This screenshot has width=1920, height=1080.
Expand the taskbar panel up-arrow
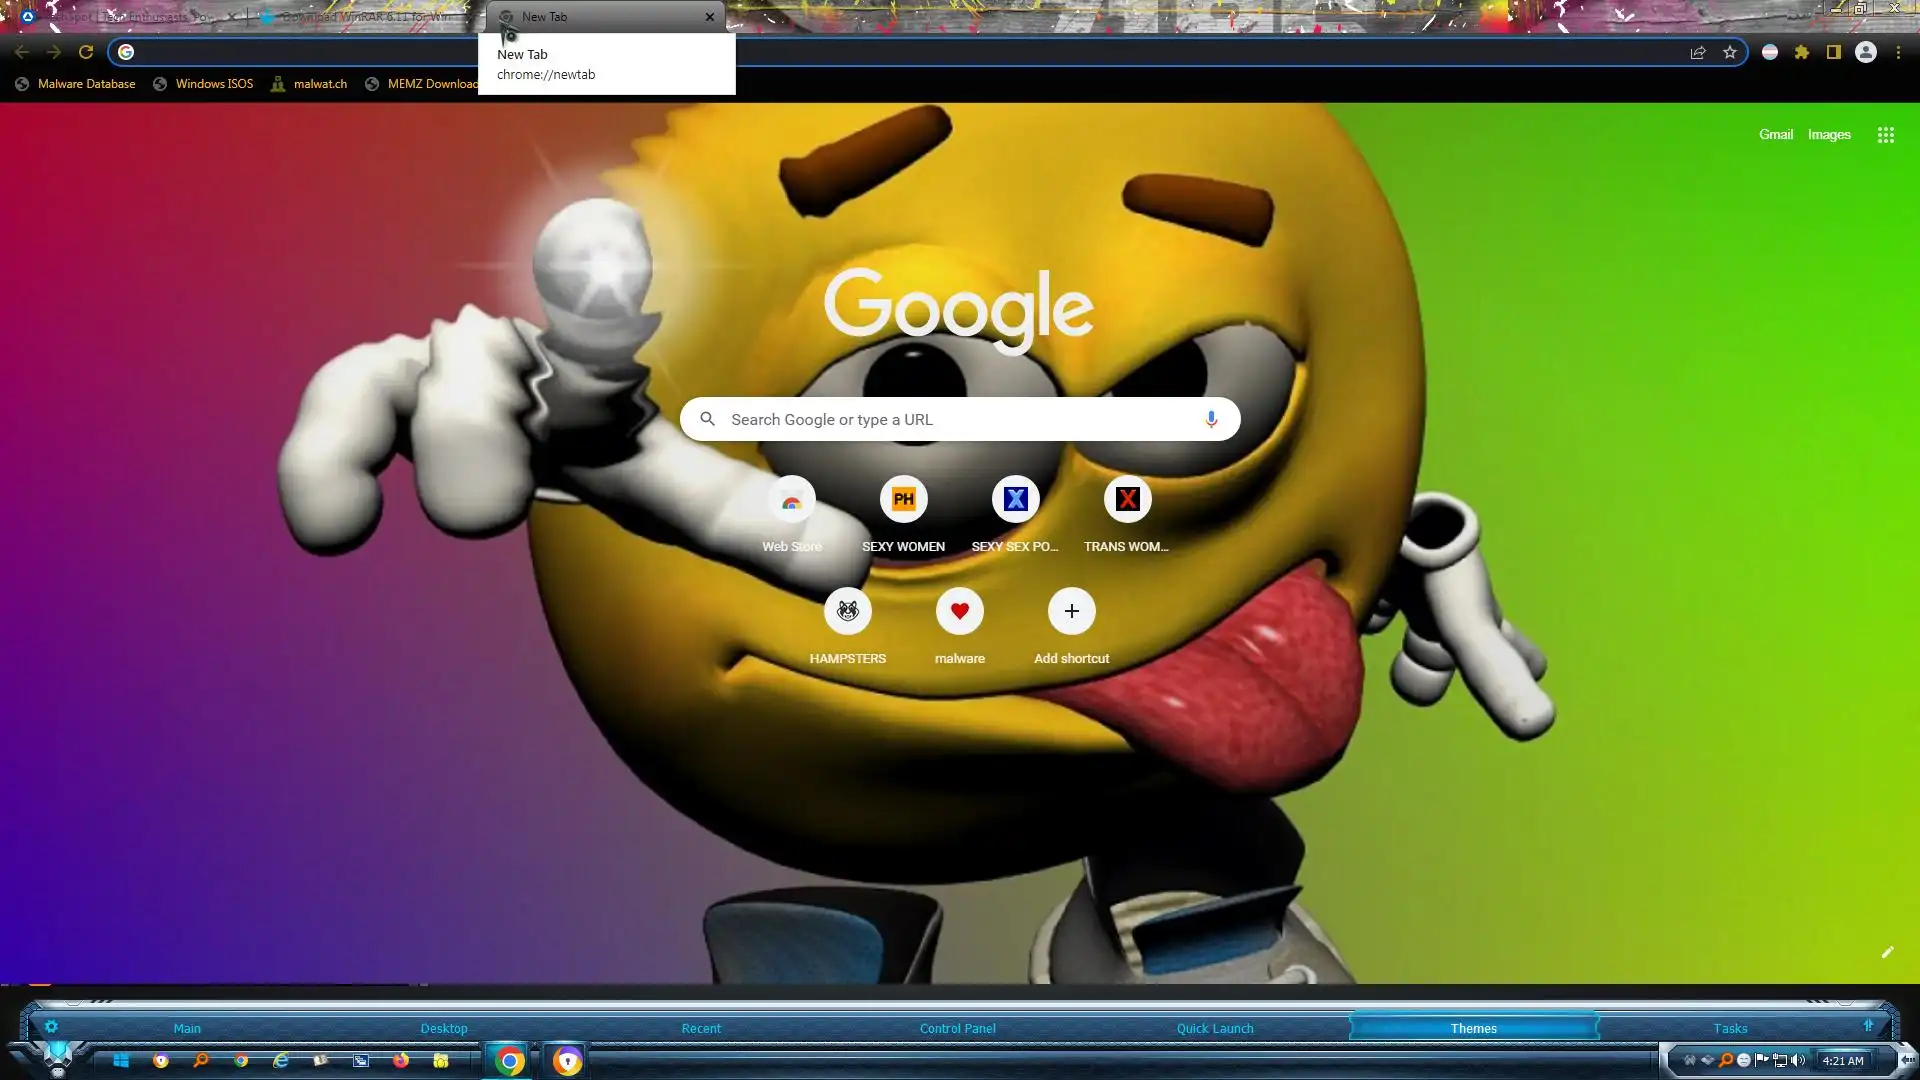click(1868, 1026)
